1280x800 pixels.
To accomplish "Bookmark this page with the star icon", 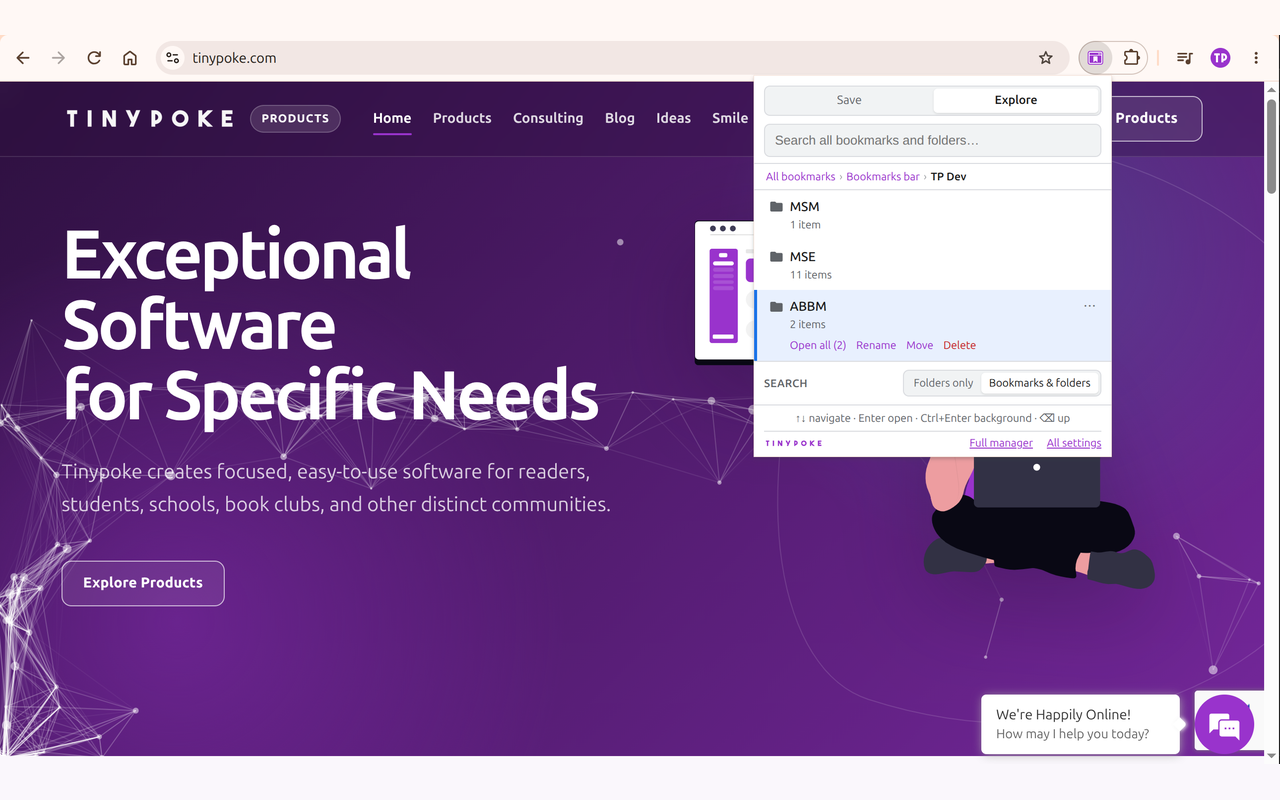I will coord(1046,58).
